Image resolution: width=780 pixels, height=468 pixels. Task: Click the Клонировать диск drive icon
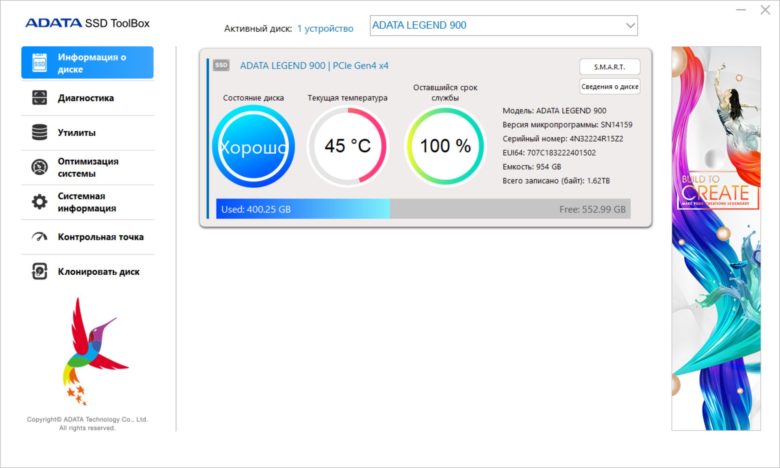point(39,272)
